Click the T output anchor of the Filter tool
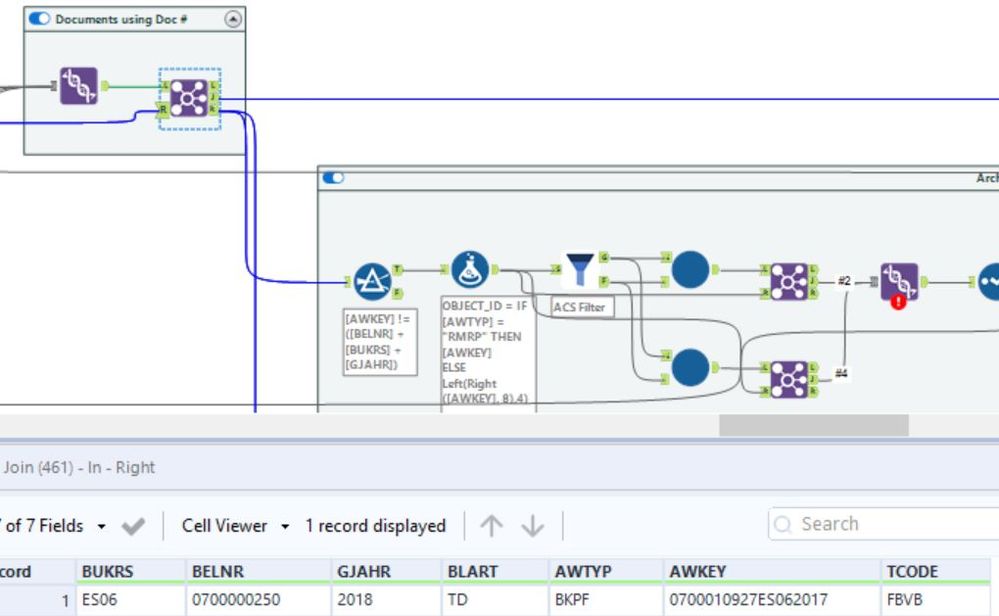Screen dimensions: 999x616 pos(397,269)
